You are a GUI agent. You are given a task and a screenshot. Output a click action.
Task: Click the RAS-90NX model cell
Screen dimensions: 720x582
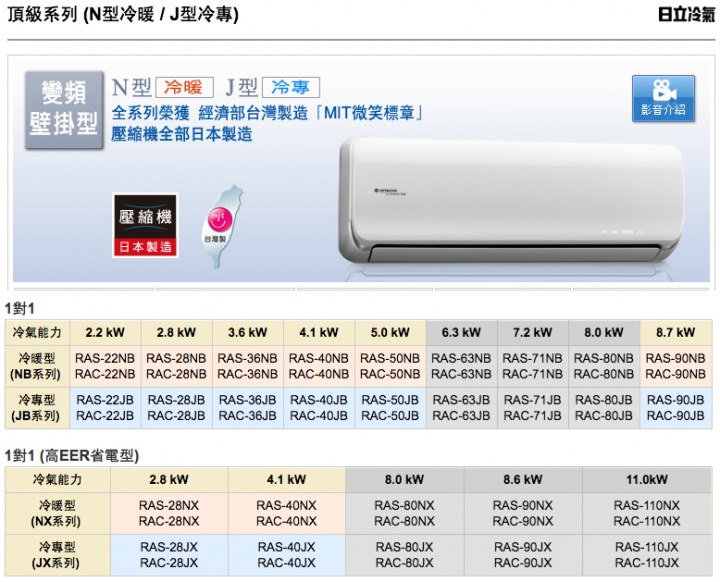[x=523, y=513]
